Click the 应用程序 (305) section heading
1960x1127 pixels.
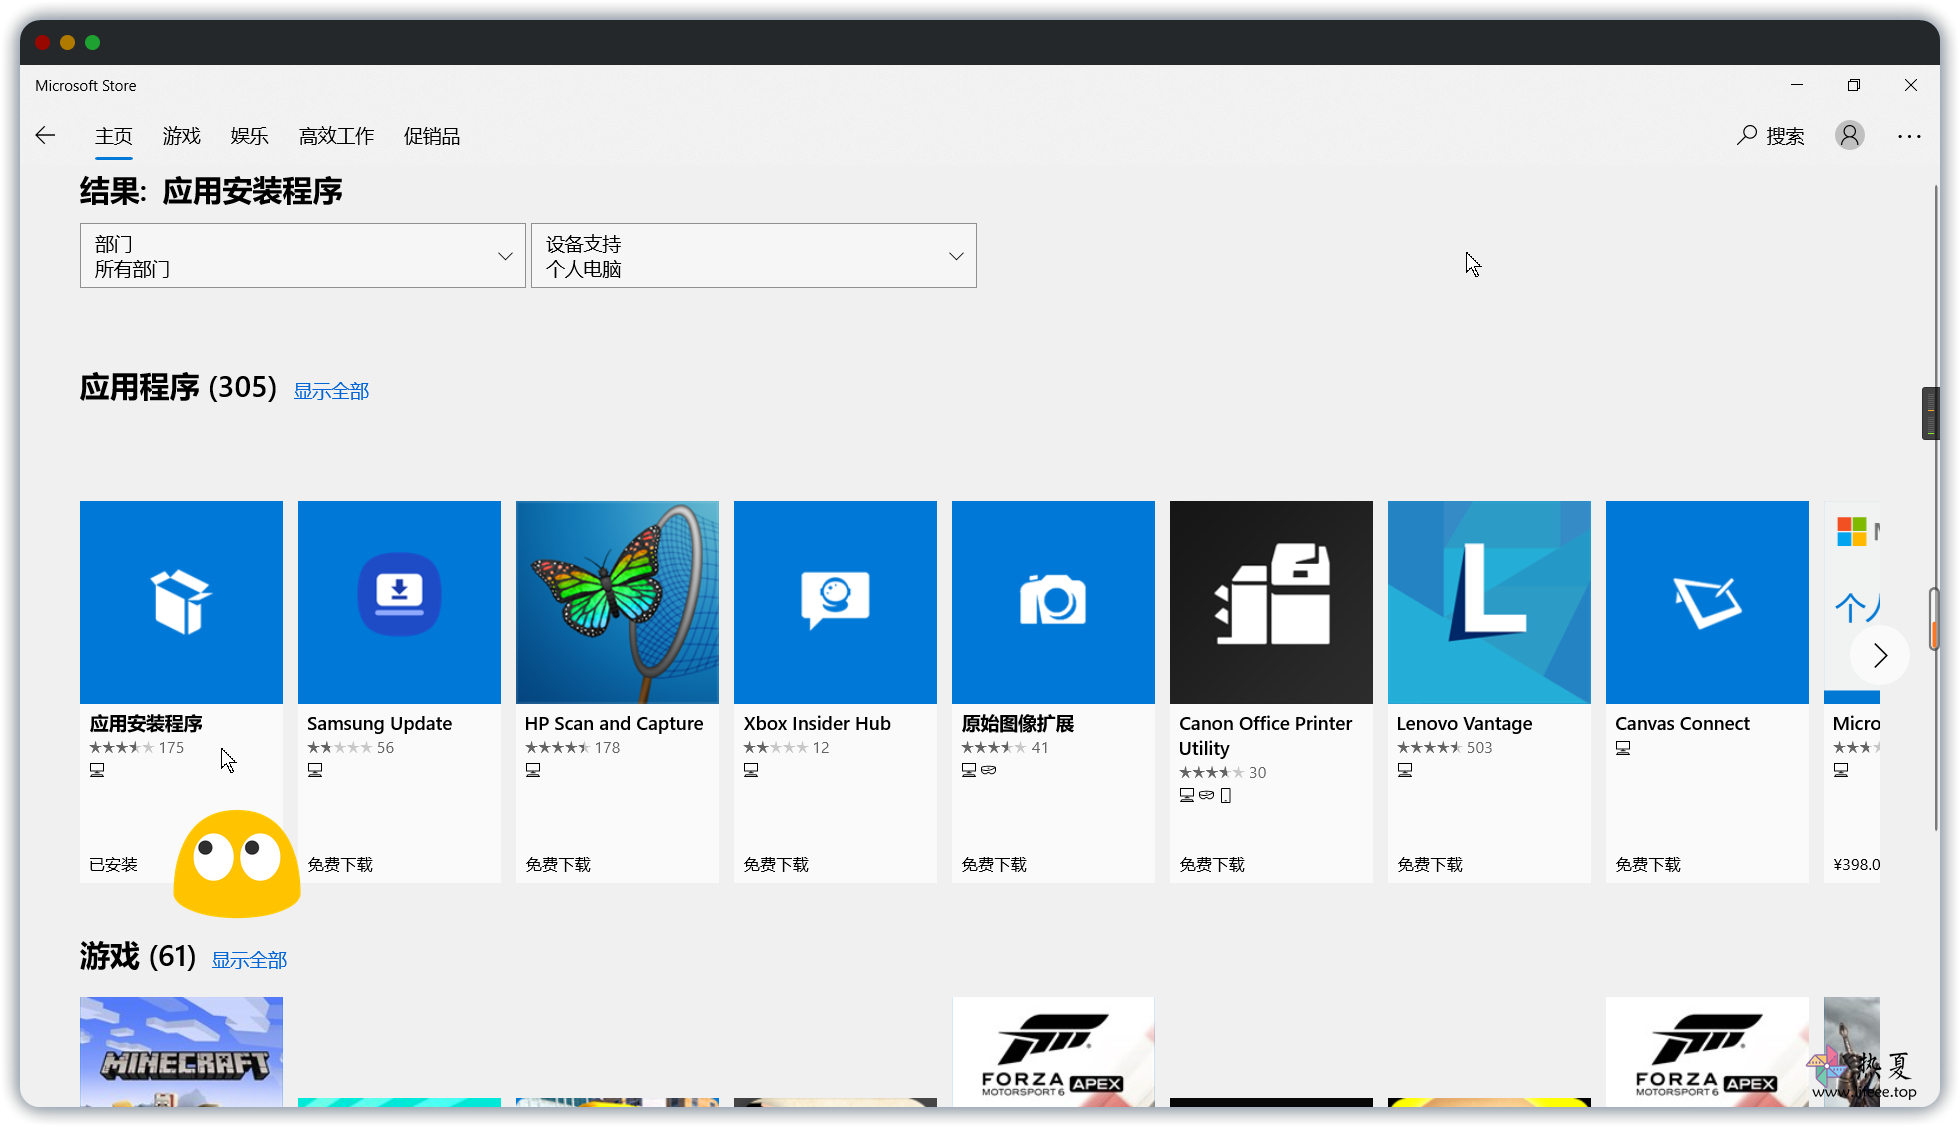point(178,387)
